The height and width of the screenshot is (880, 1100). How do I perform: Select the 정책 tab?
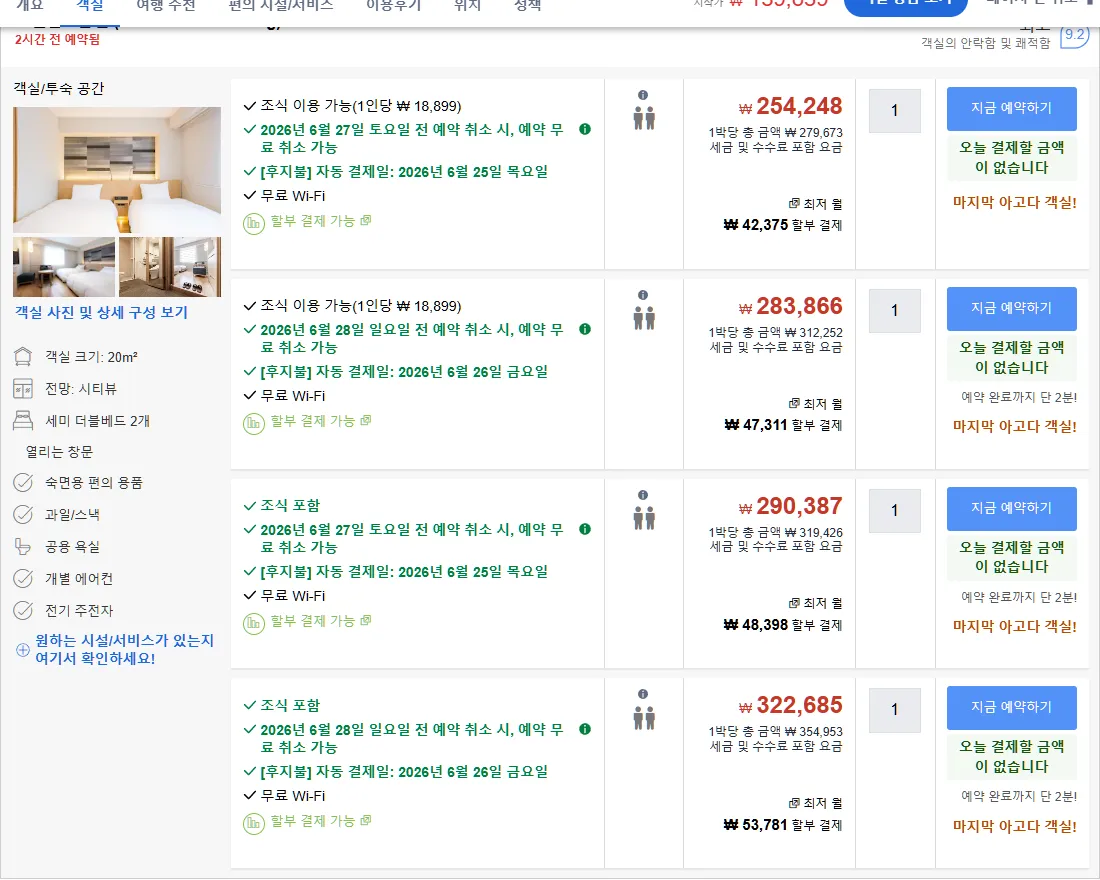point(528,6)
